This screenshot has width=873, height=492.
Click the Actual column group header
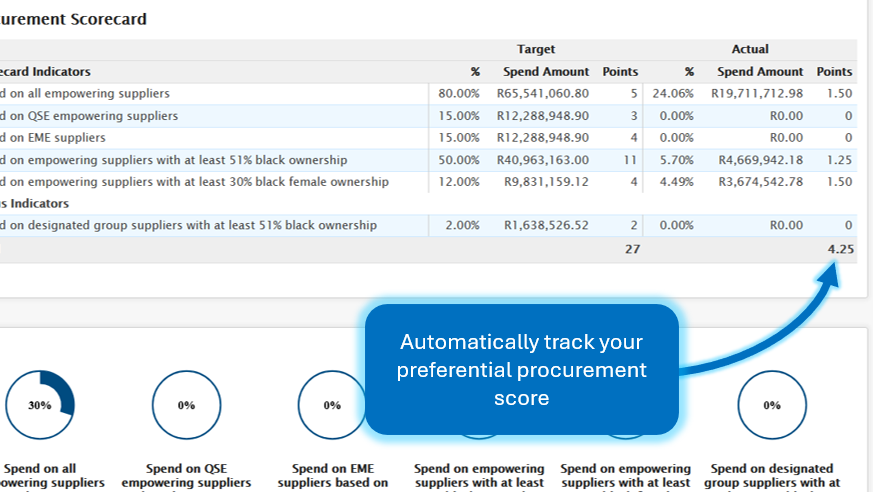pyautogui.click(x=750, y=49)
